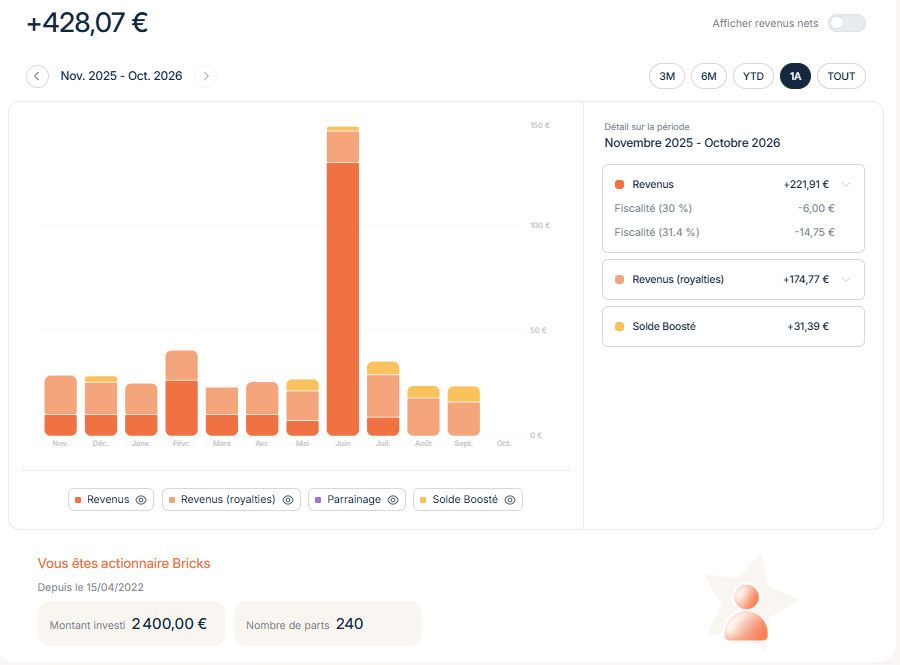Viewport: 900px width, 665px height.
Task: Click the dark orange Revenus swatch in detail panel
Action: pyautogui.click(x=619, y=184)
